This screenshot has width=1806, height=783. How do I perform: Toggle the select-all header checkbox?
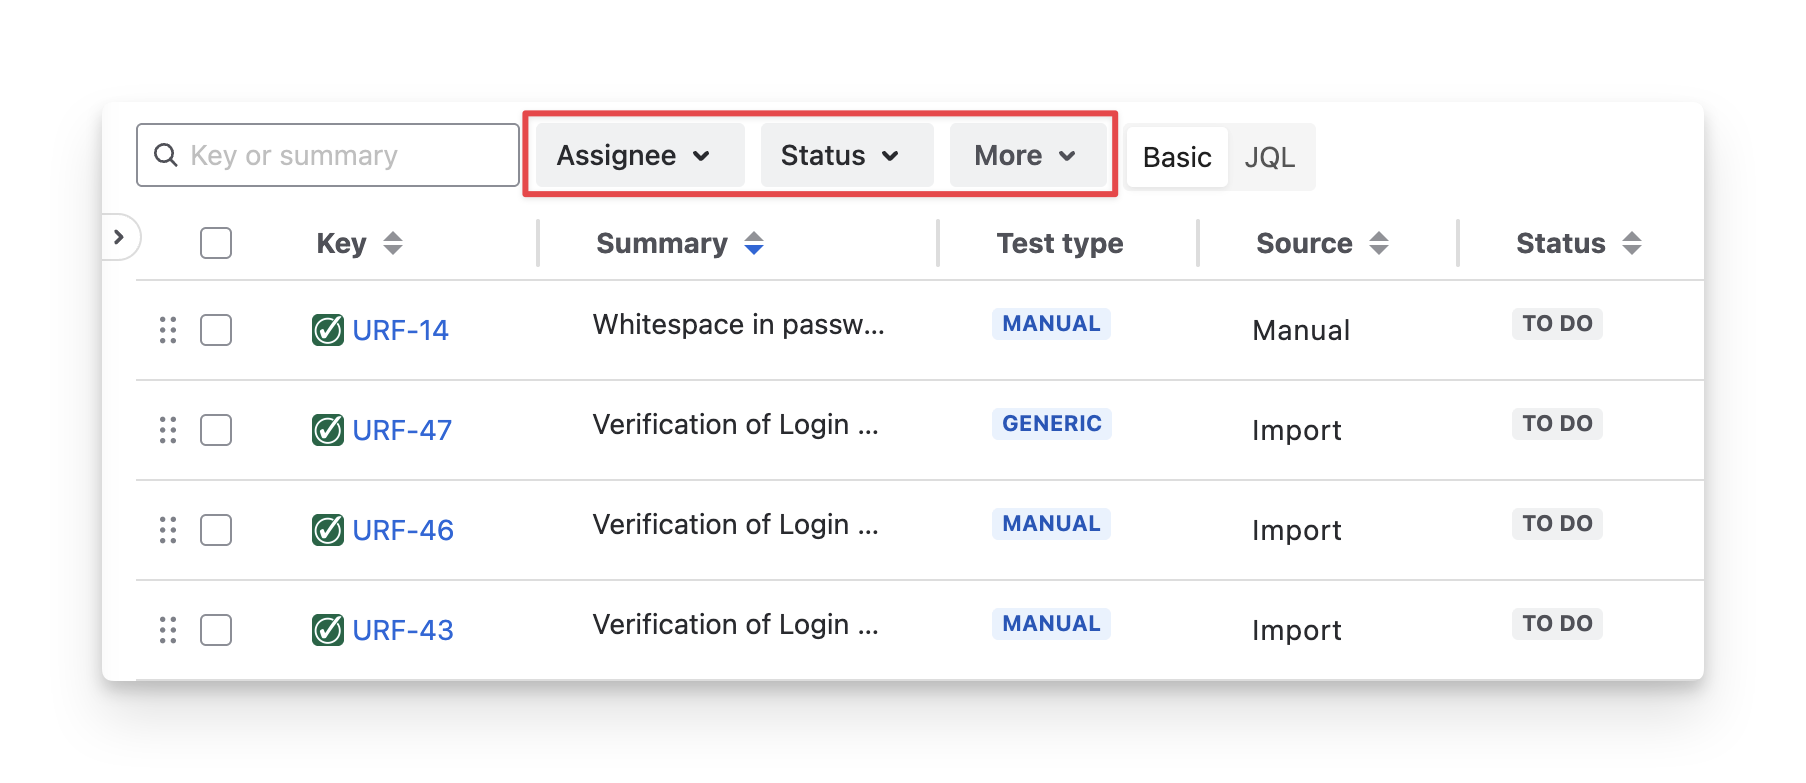click(x=216, y=243)
